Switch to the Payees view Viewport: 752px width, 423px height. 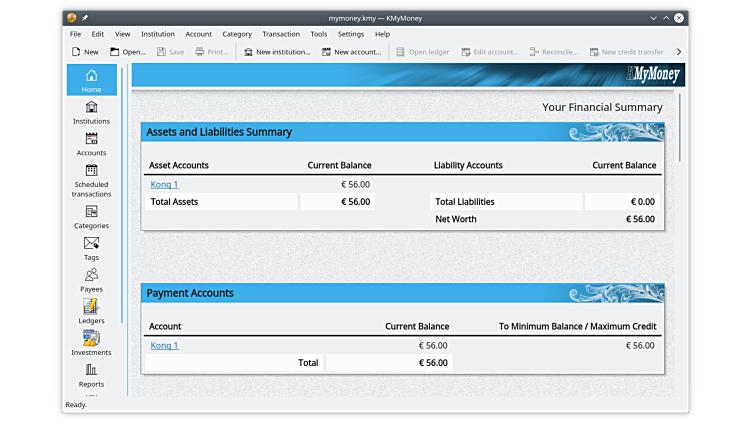coord(91,280)
